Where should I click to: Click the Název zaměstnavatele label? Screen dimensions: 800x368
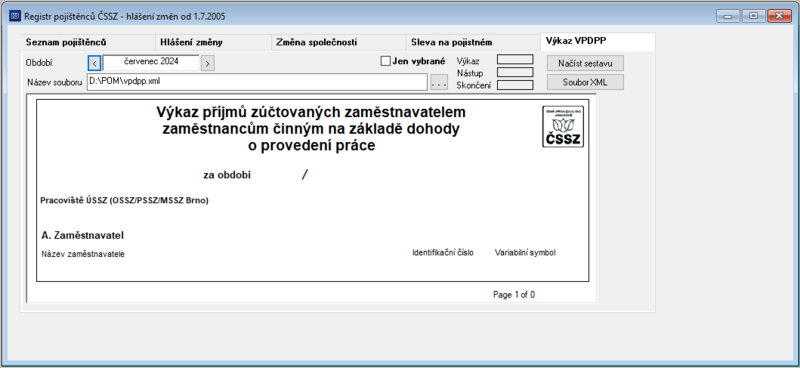[x=83, y=254]
